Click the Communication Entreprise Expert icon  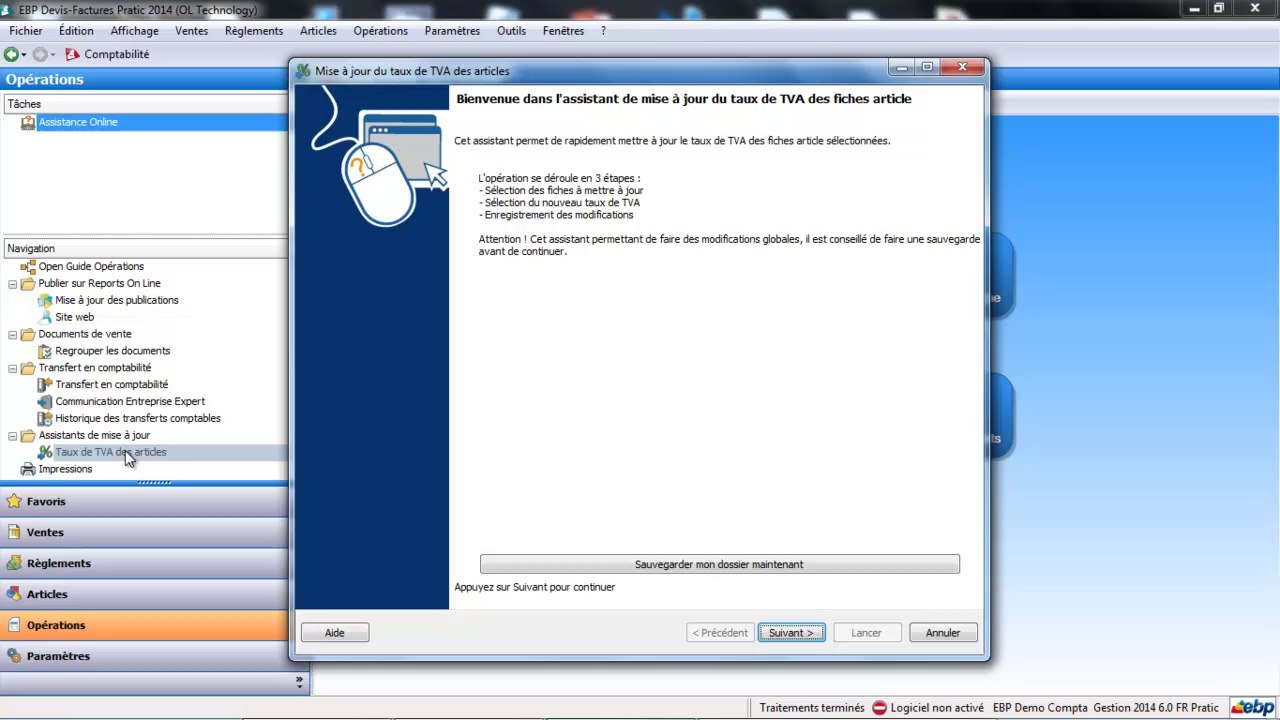click(45, 401)
